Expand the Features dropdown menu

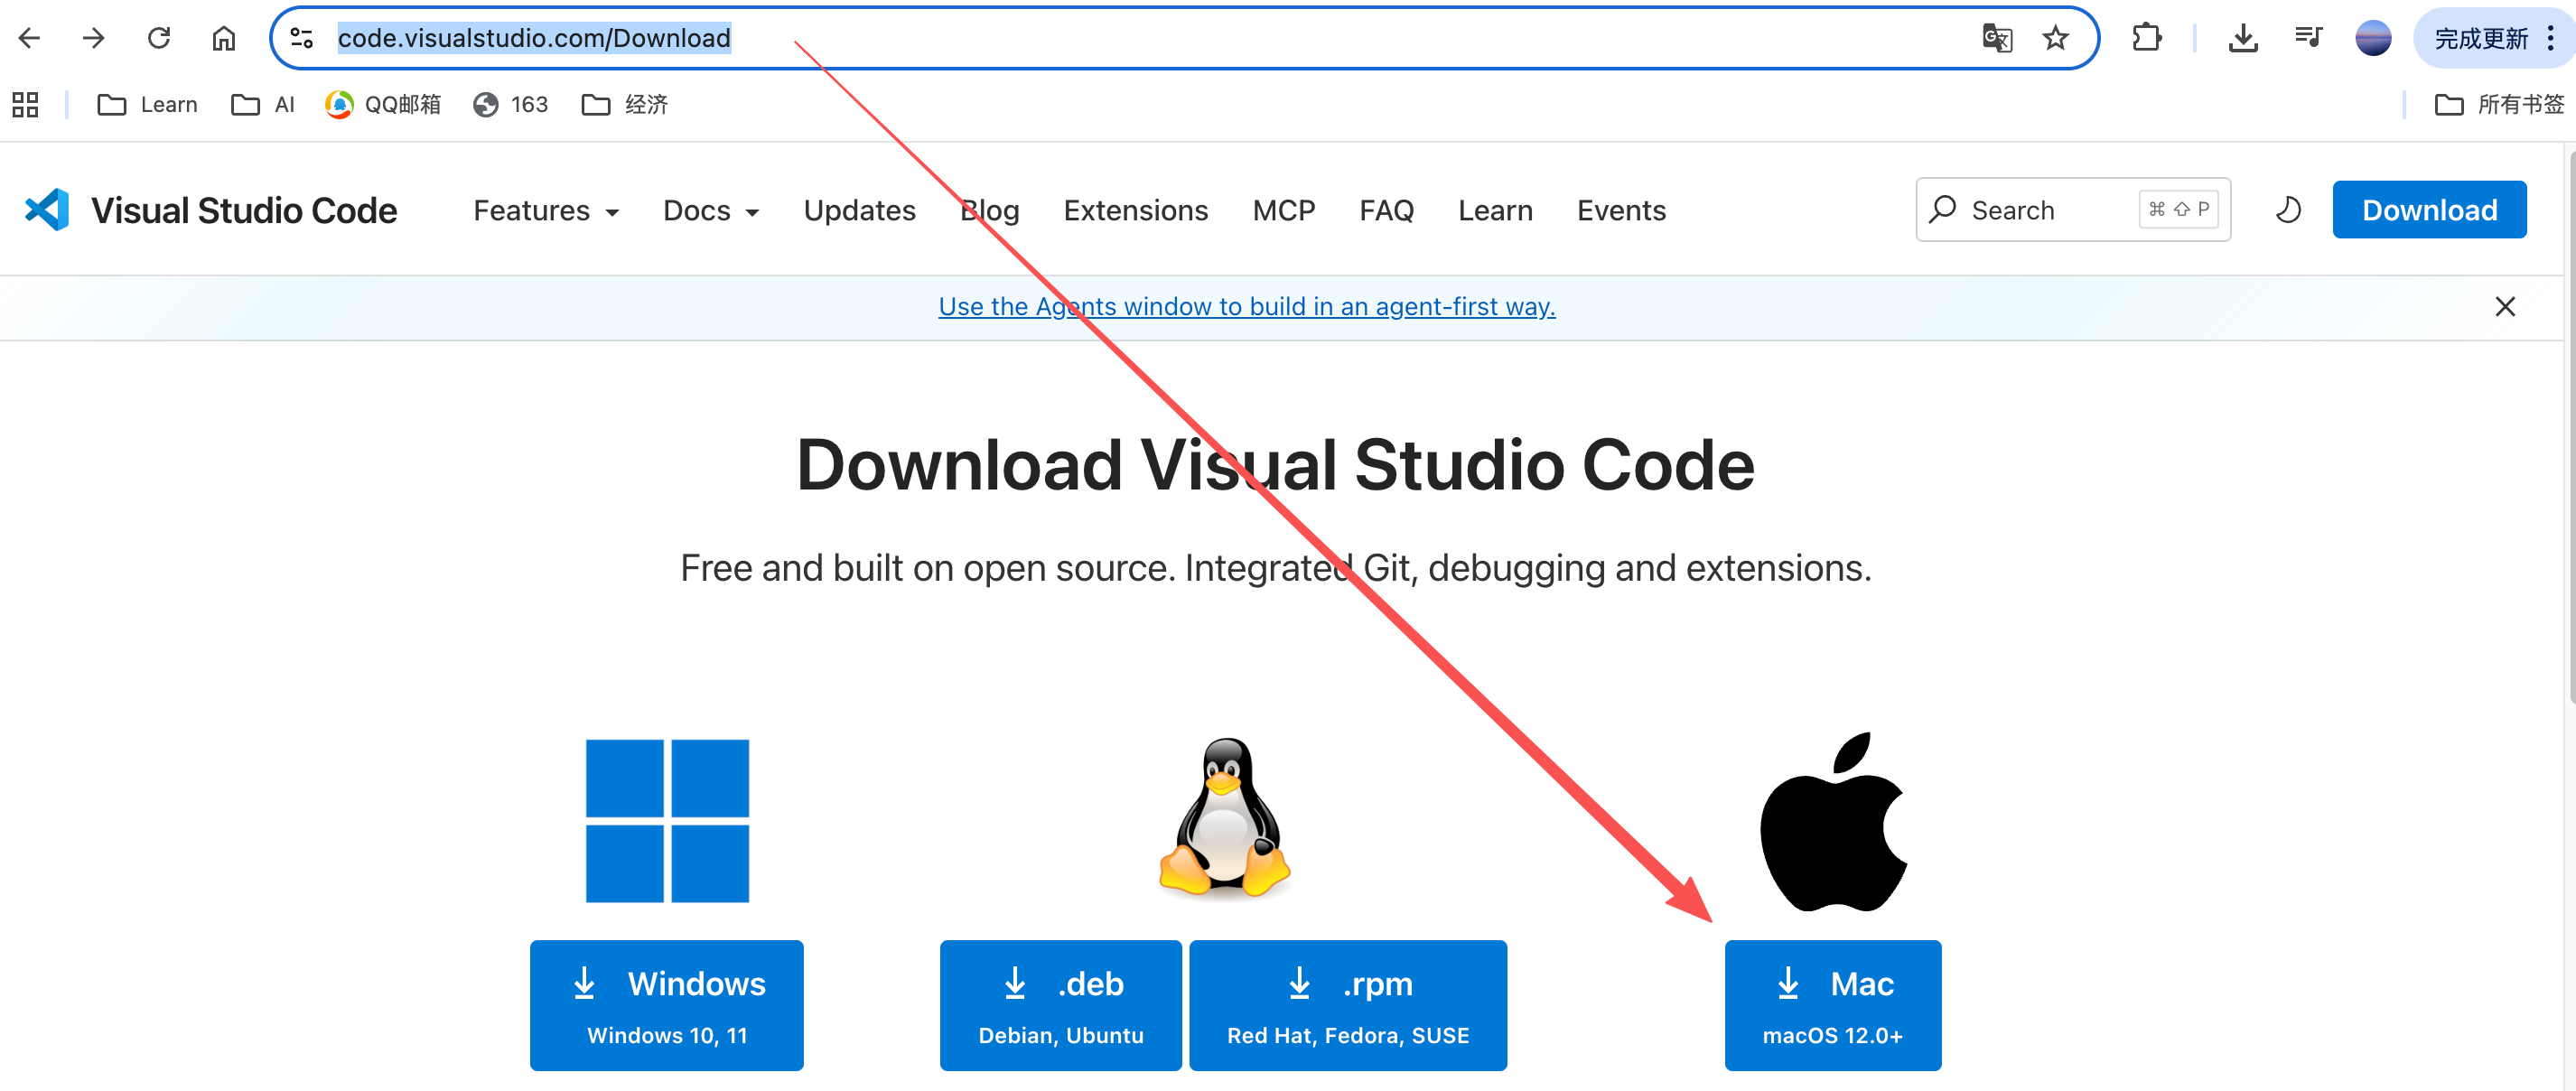[x=546, y=211]
